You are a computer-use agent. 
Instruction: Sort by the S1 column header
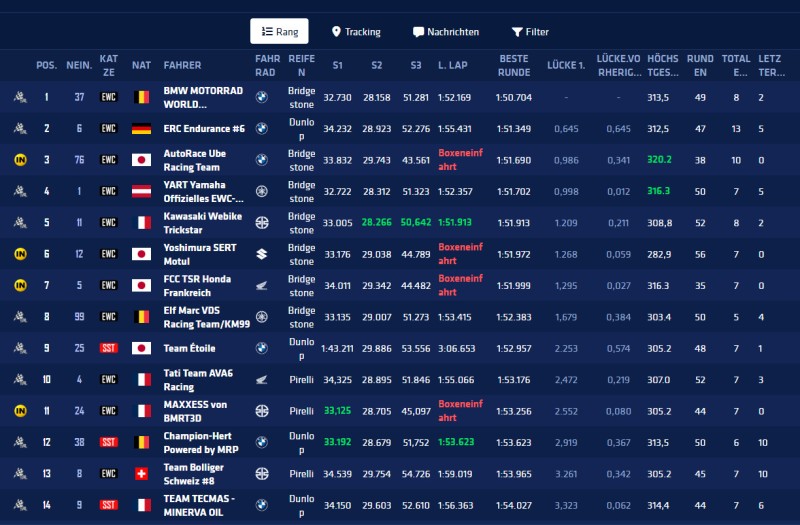tap(337, 65)
